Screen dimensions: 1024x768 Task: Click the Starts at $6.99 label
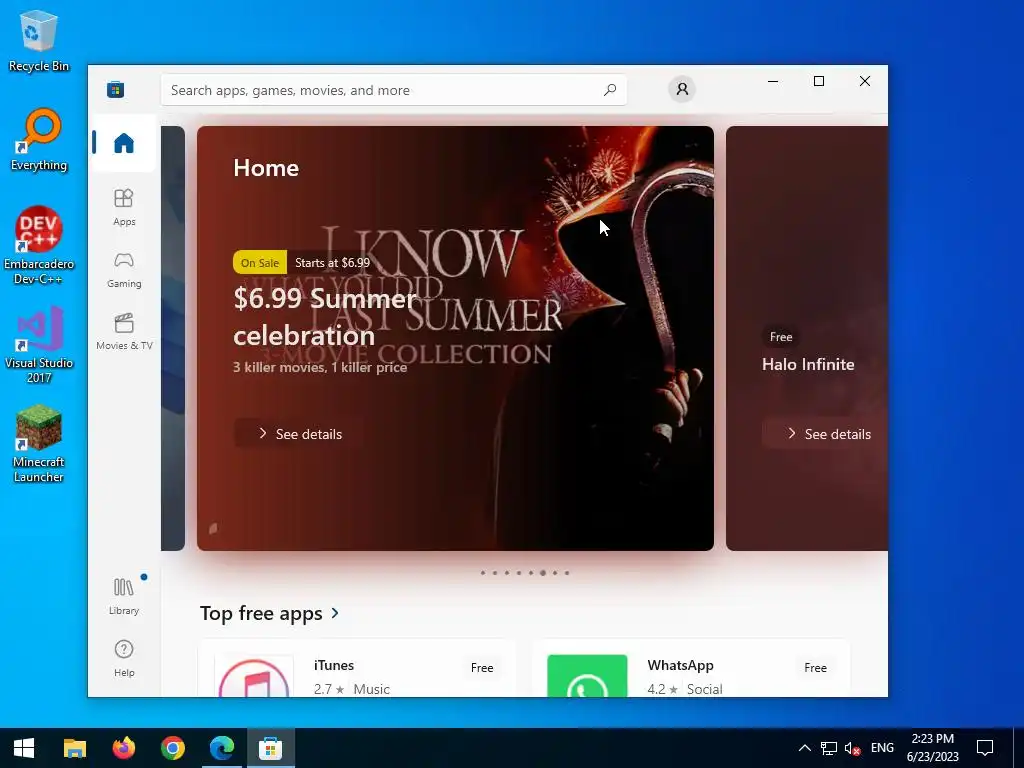(332, 263)
